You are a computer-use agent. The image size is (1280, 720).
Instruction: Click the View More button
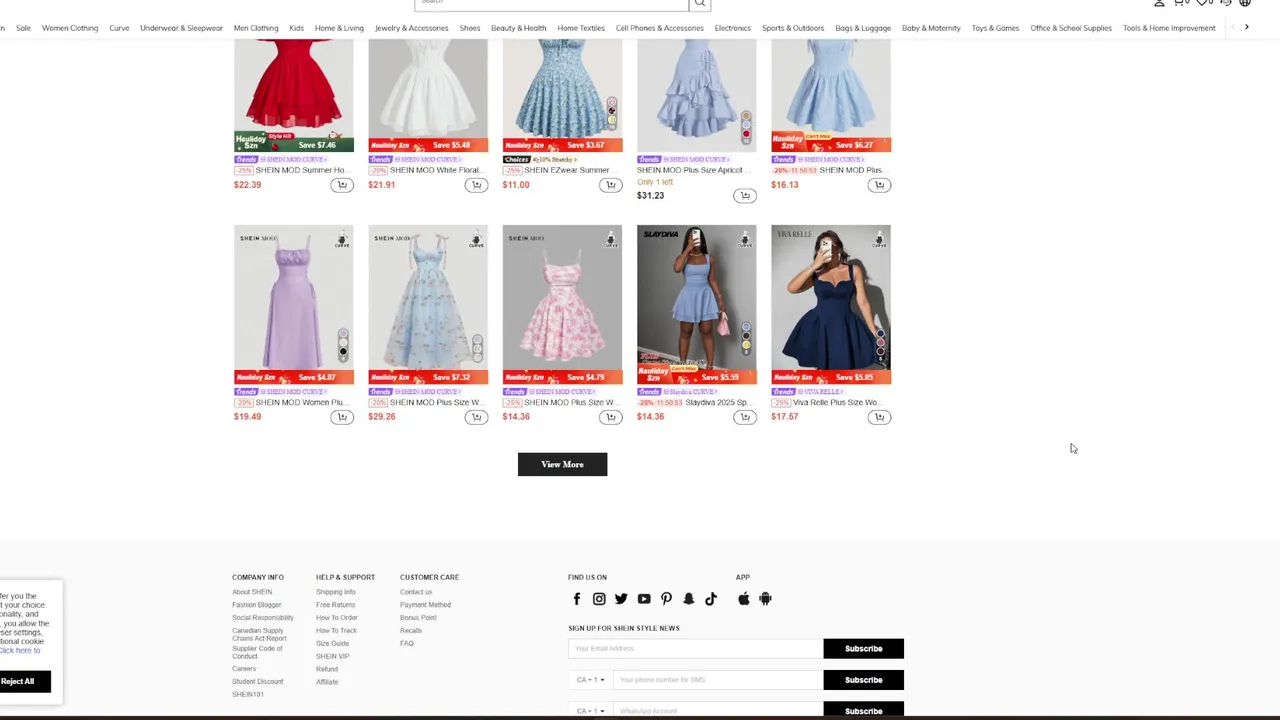(x=562, y=464)
